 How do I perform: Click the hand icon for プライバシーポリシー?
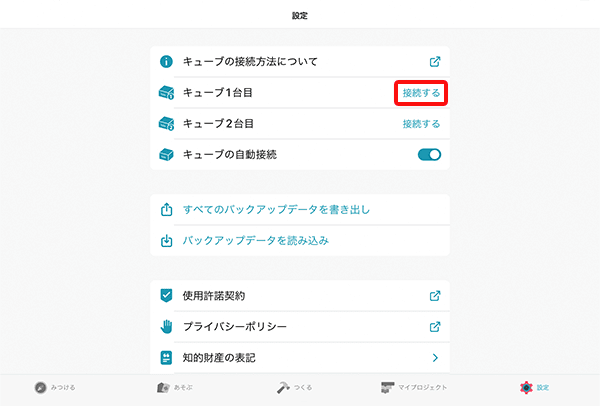coord(167,326)
